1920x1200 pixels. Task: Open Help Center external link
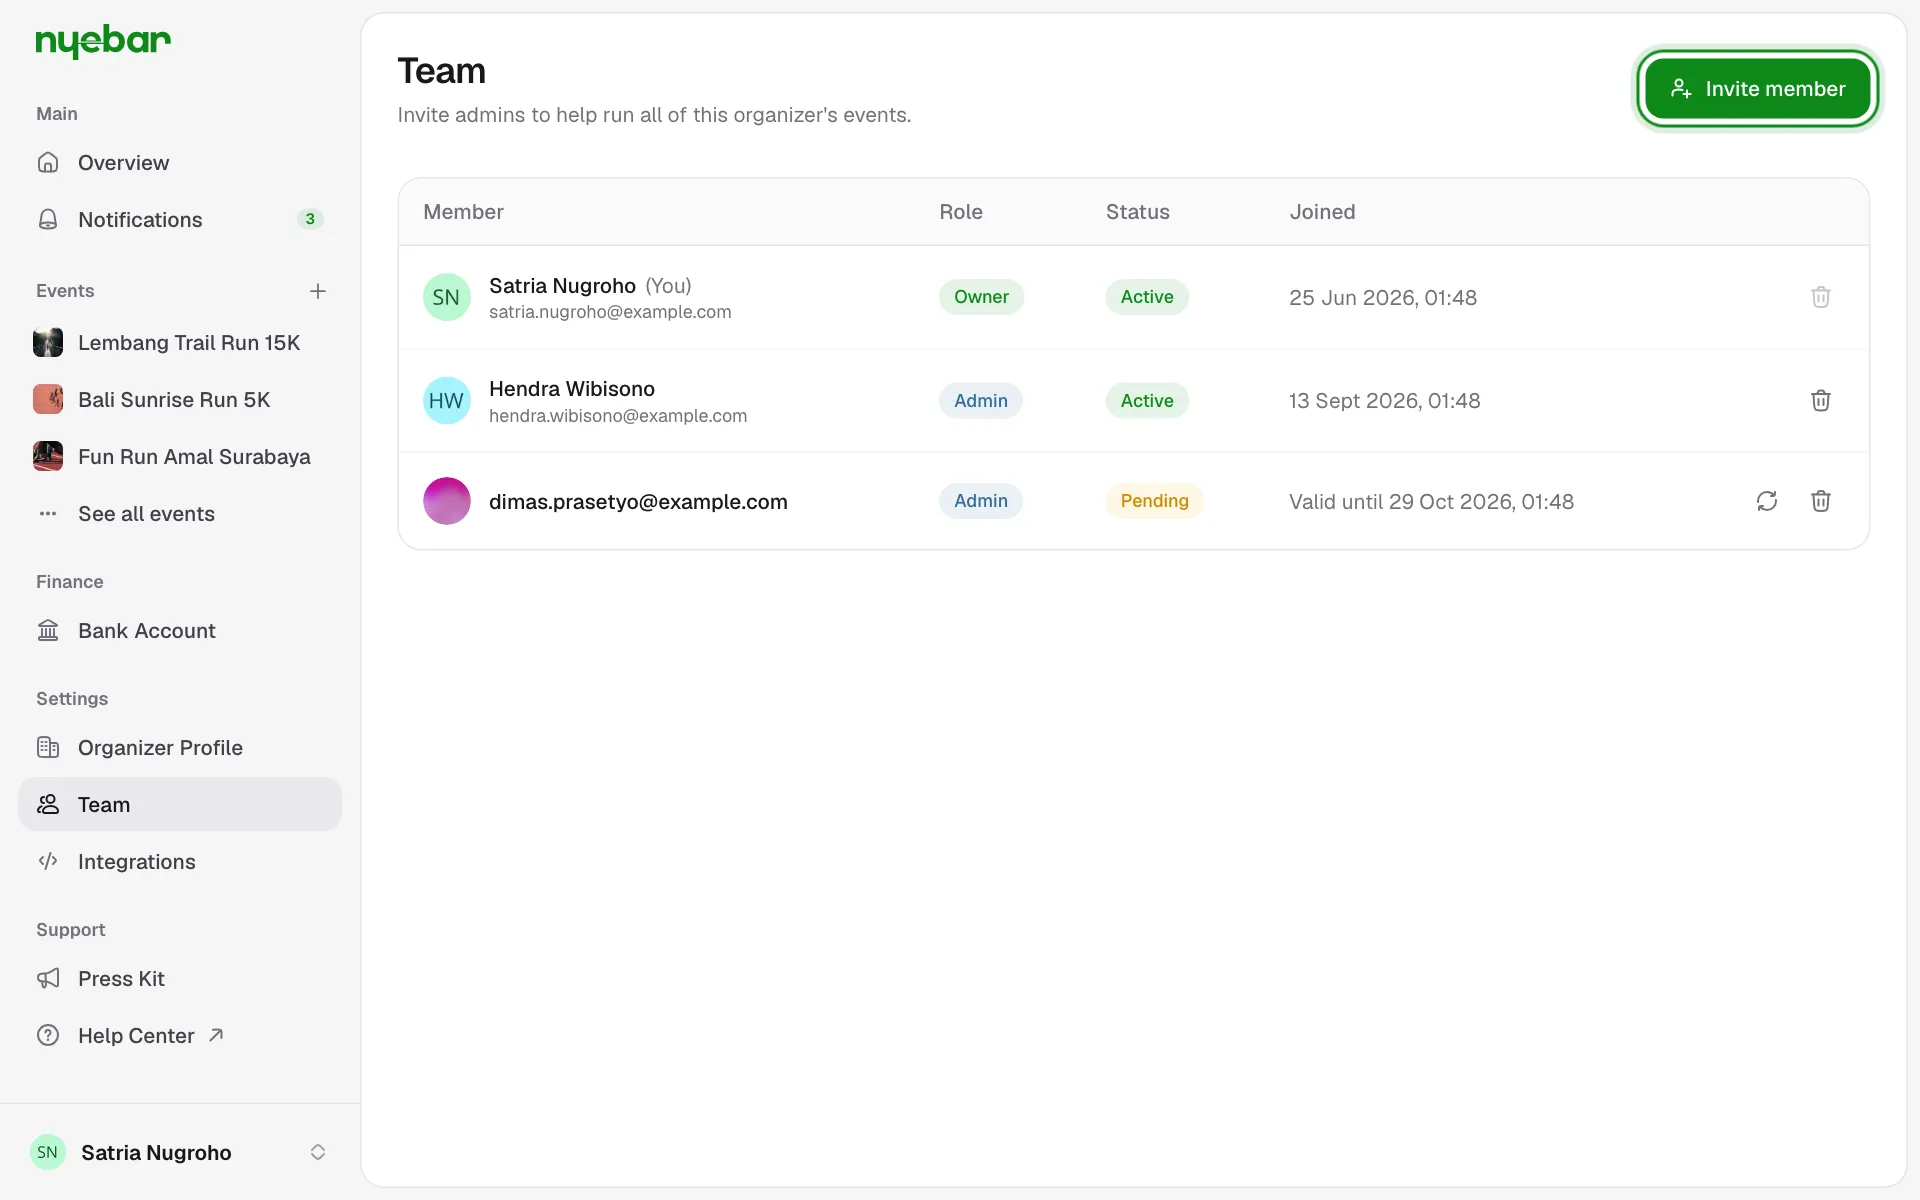click(180, 1036)
